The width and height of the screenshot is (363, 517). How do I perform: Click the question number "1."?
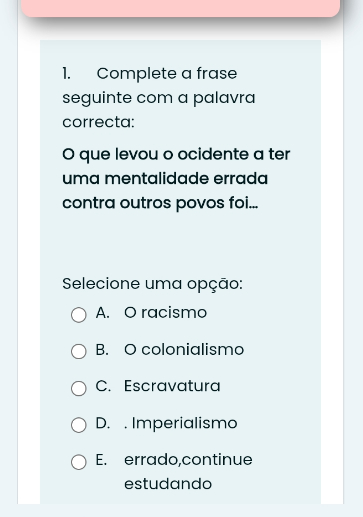click(x=66, y=73)
